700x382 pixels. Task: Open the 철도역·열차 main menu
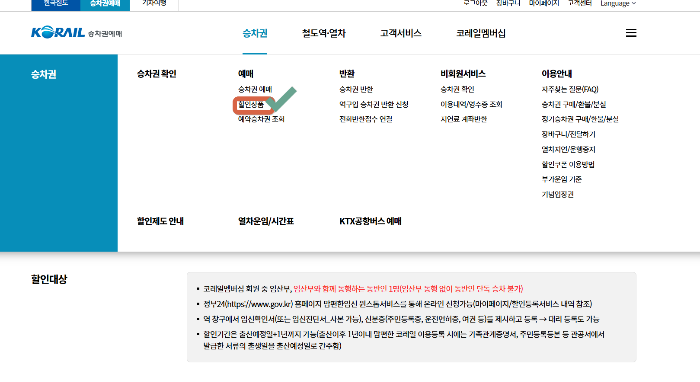pos(324,33)
